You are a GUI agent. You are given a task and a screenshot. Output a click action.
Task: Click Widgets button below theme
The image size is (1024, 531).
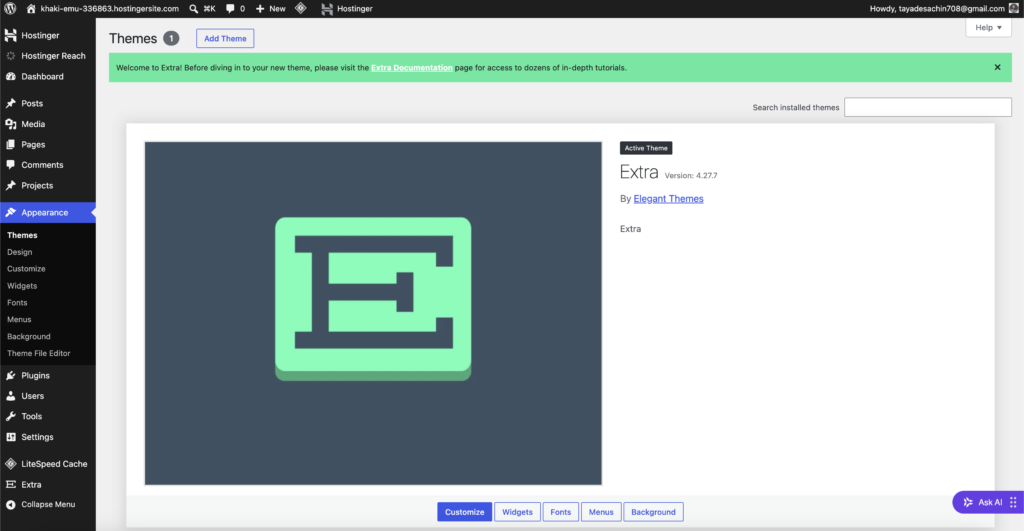(517, 512)
